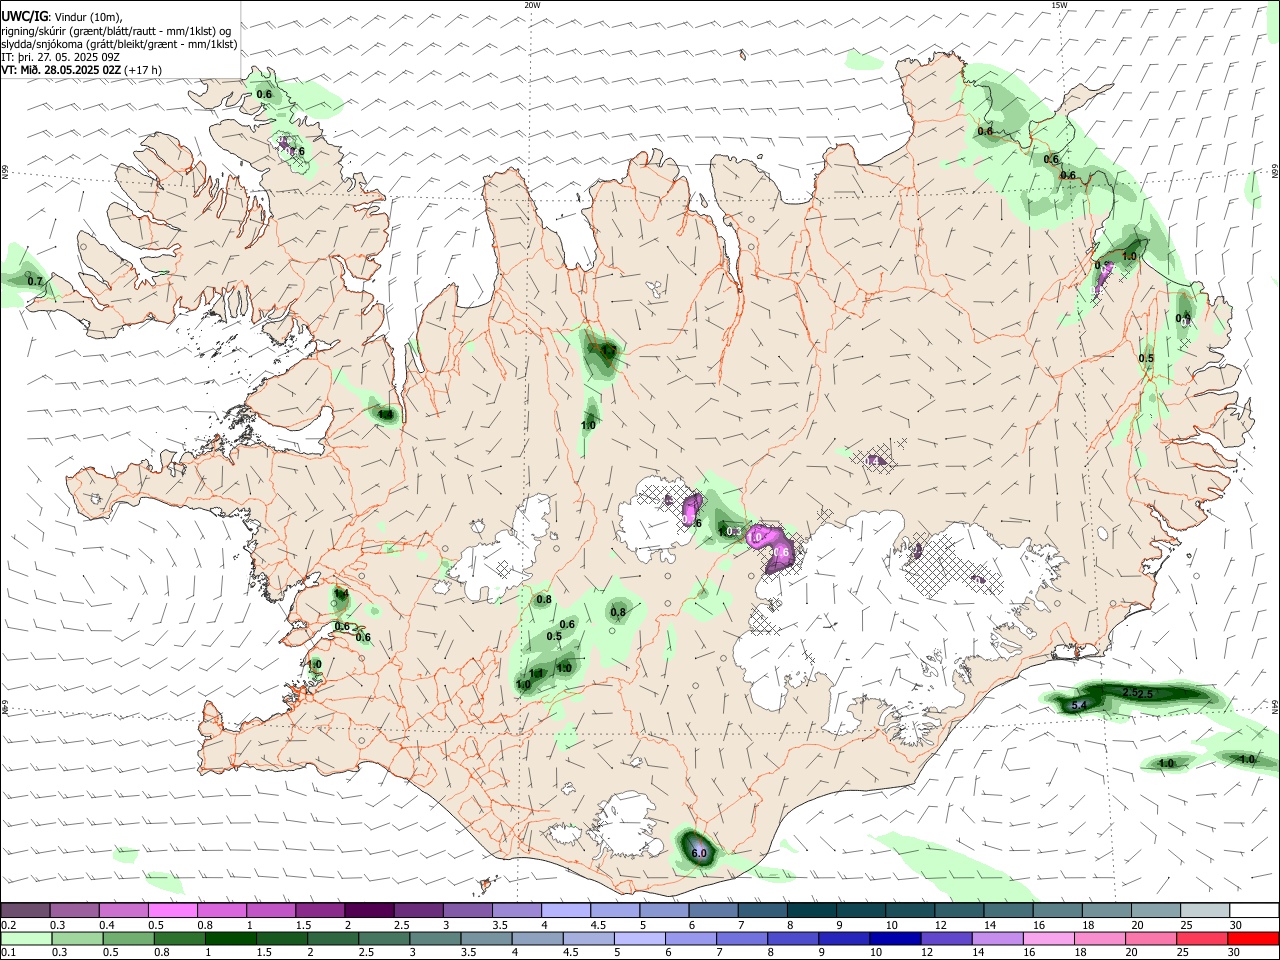This screenshot has height=960, width=1280.
Task: Click the 'UWC/IG: Vindur (10m)' title text
Action: pos(61,17)
